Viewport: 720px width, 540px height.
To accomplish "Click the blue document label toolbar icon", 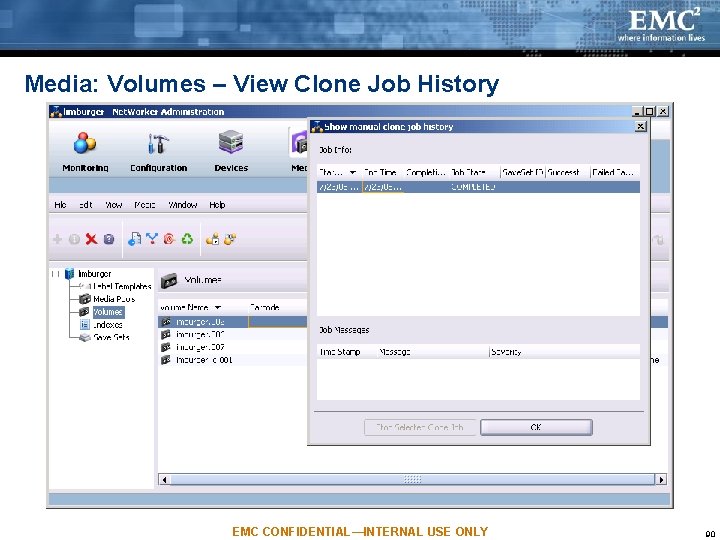I will [134, 239].
